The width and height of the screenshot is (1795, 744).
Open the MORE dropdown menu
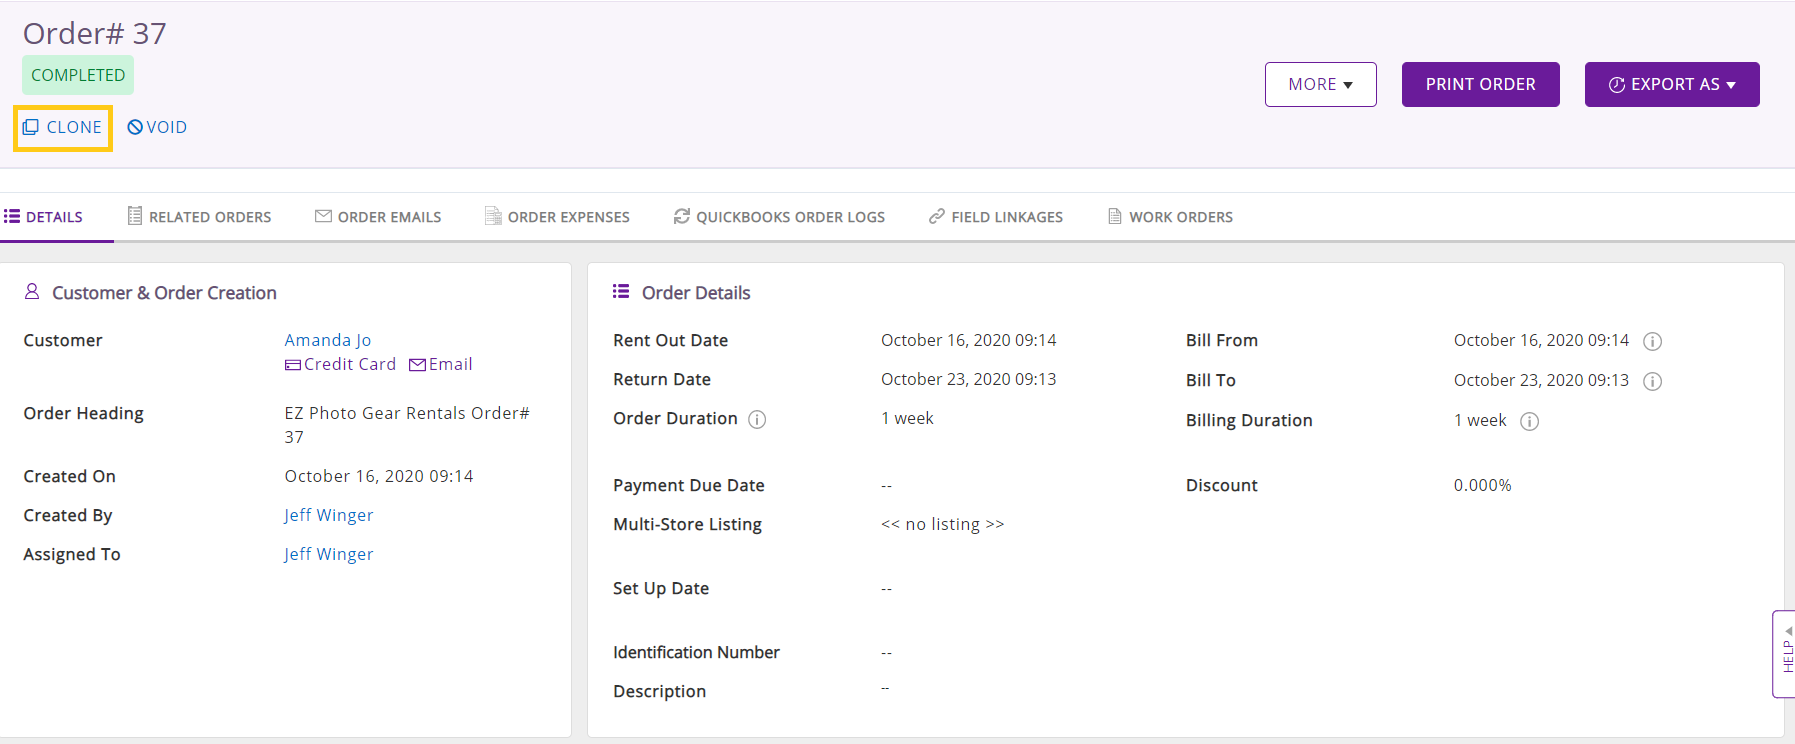click(x=1320, y=85)
